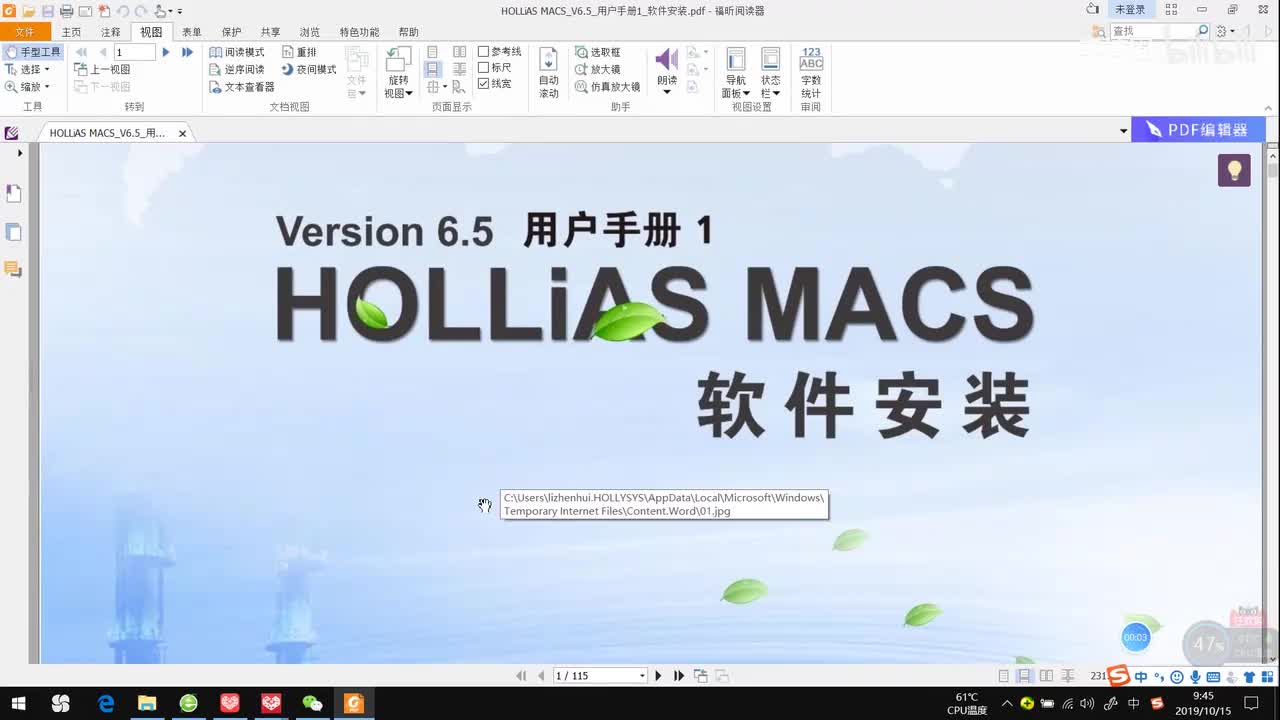Go to next page in status bar
Image resolution: width=1280 pixels, height=720 pixels.
pyautogui.click(x=658, y=676)
